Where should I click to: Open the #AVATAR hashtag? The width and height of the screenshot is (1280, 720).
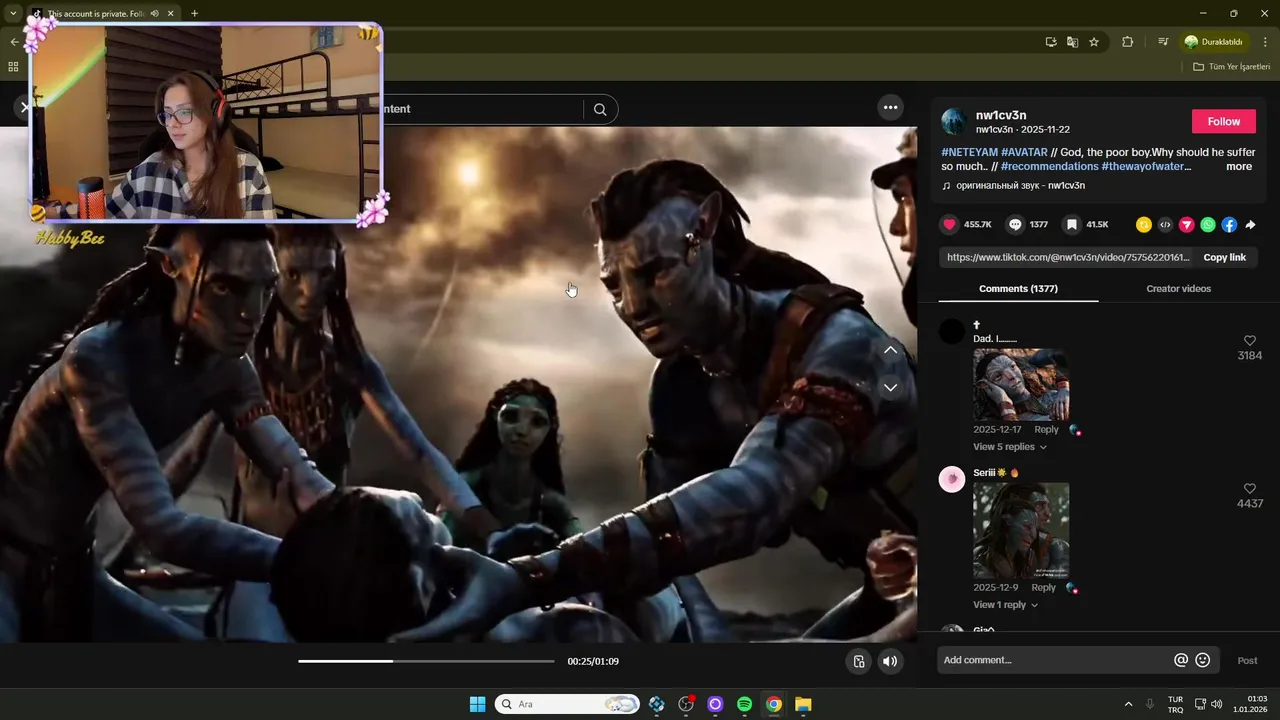point(1024,153)
